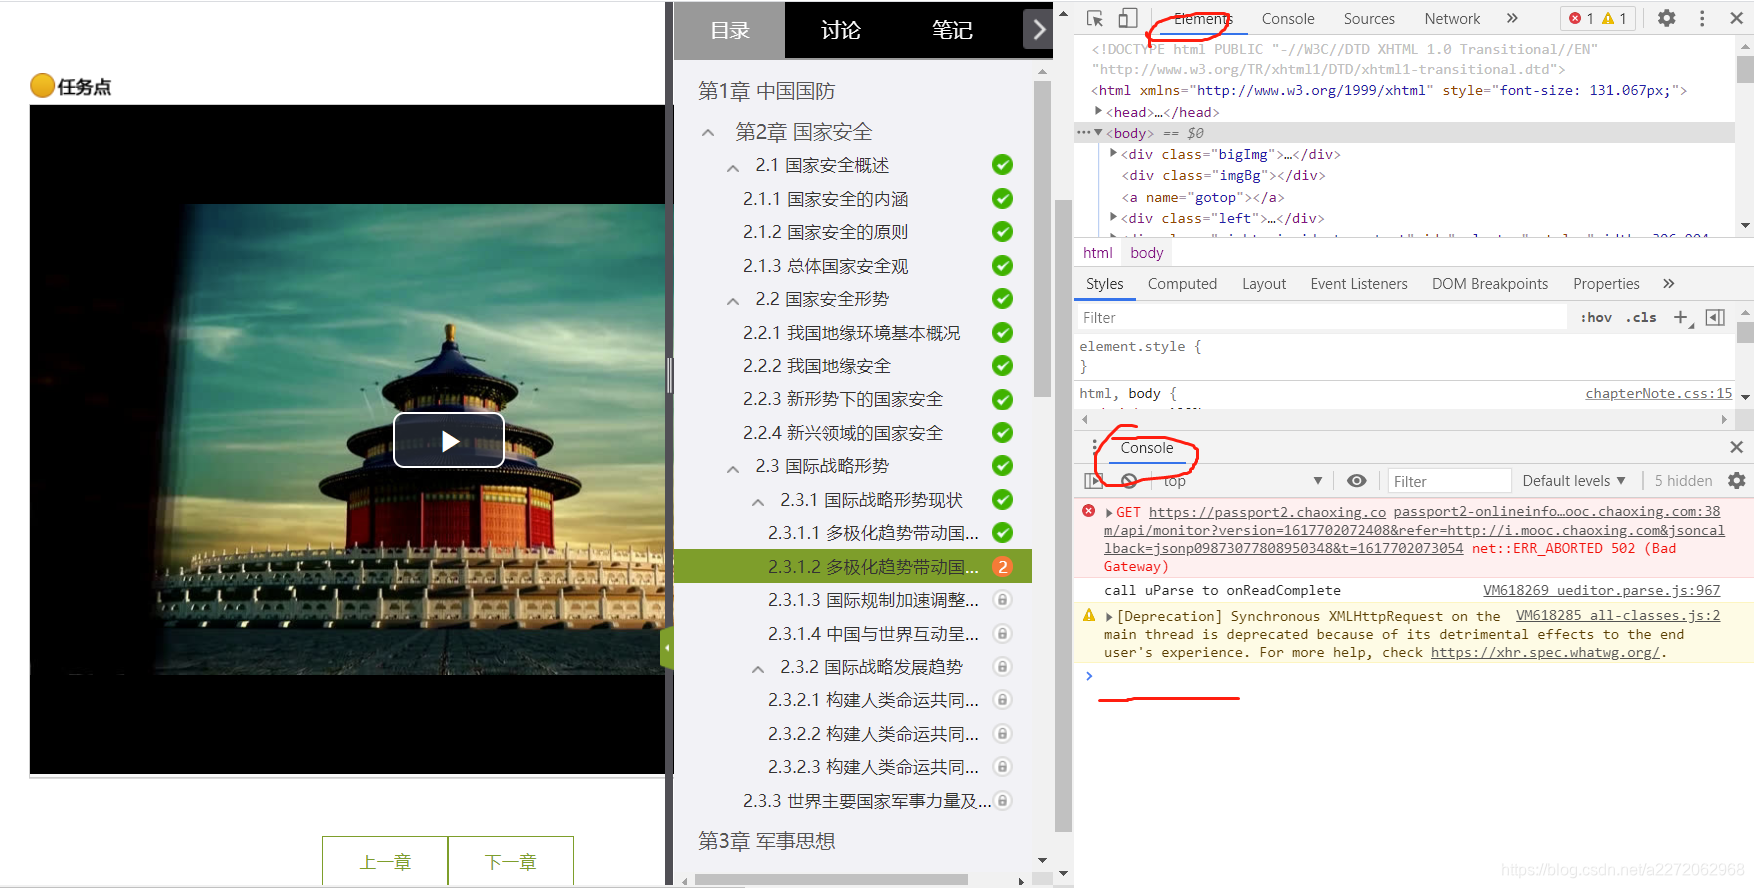Screen dimensions: 1754x888
Task: Click the console Filter input field
Action: [1449, 481]
